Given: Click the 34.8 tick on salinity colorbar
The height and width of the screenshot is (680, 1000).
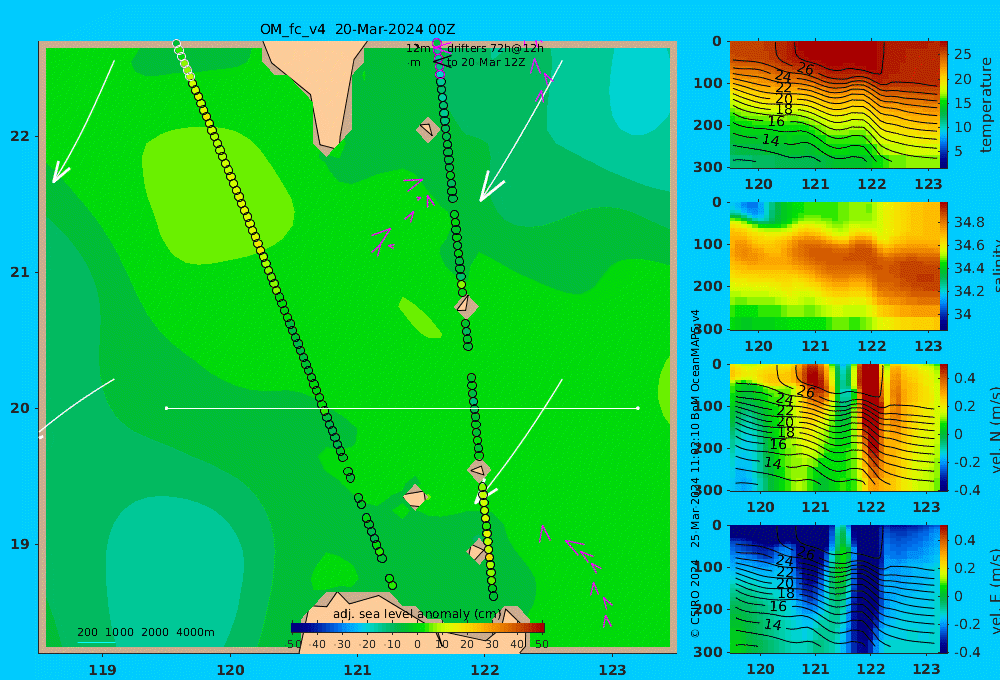Looking at the screenshot, I should click(969, 223).
